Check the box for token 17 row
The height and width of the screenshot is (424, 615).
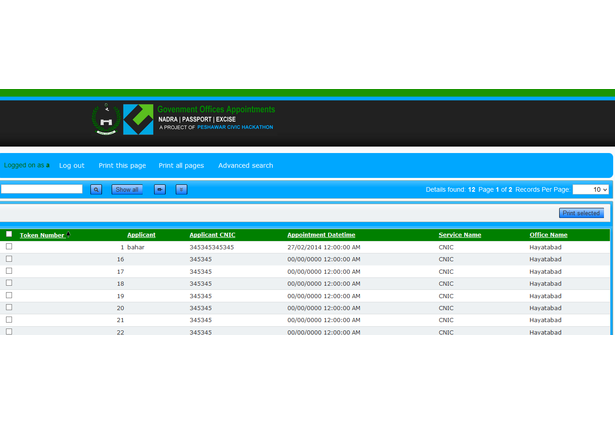[x=9, y=271]
